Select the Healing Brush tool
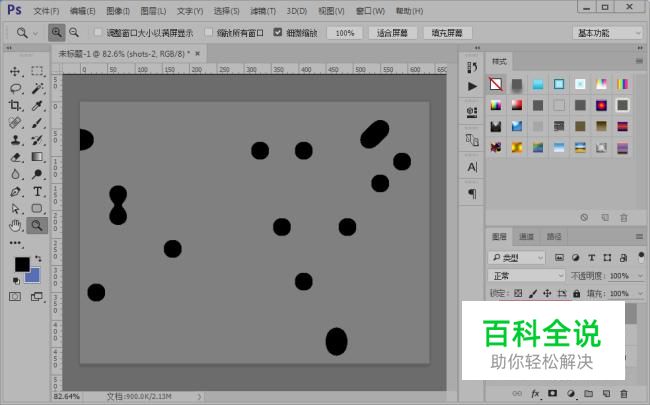This screenshot has height=405, width=650. click(15, 123)
